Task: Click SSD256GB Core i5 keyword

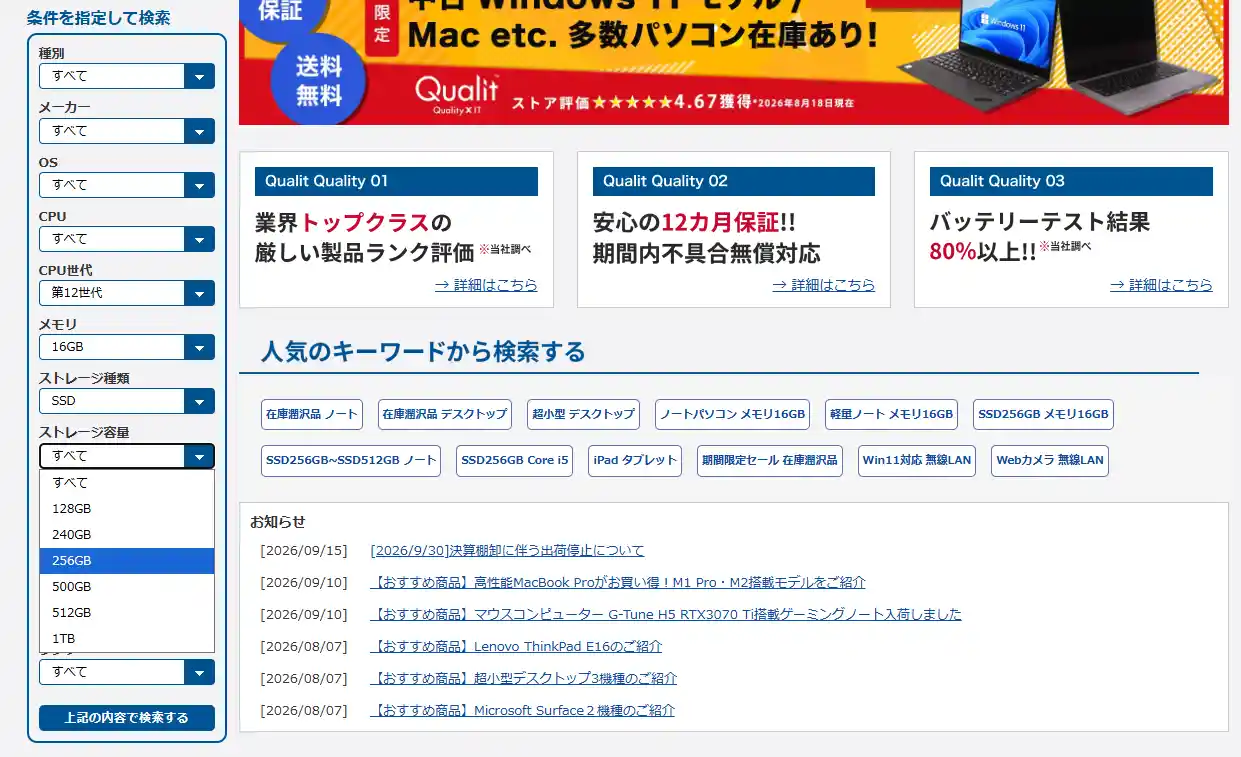Action: click(515, 461)
